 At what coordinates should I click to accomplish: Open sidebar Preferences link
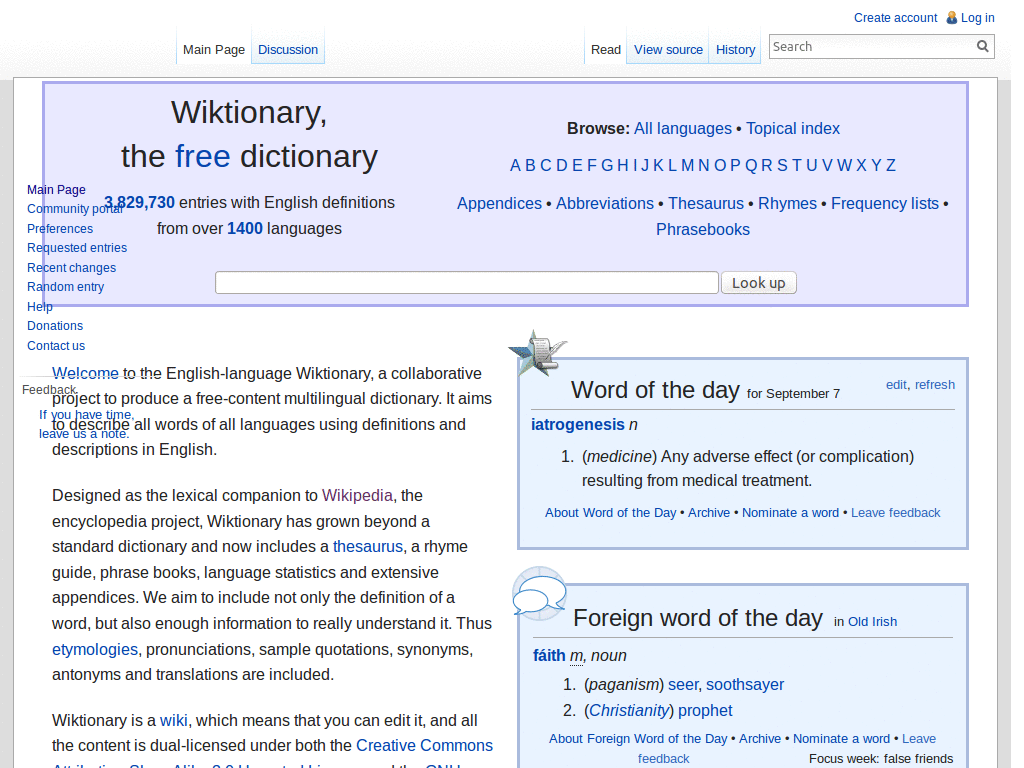60,229
